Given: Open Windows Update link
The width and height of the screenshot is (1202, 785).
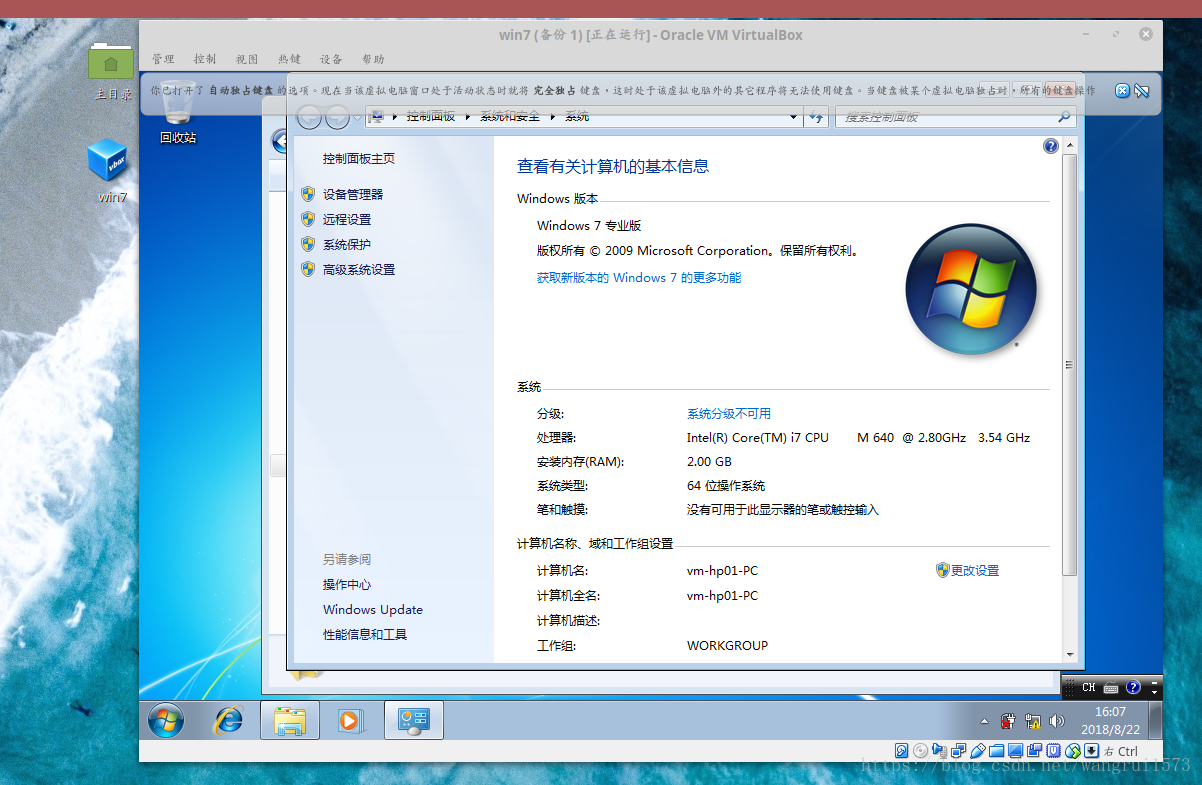Looking at the screenshot, I should coord(373,609).
